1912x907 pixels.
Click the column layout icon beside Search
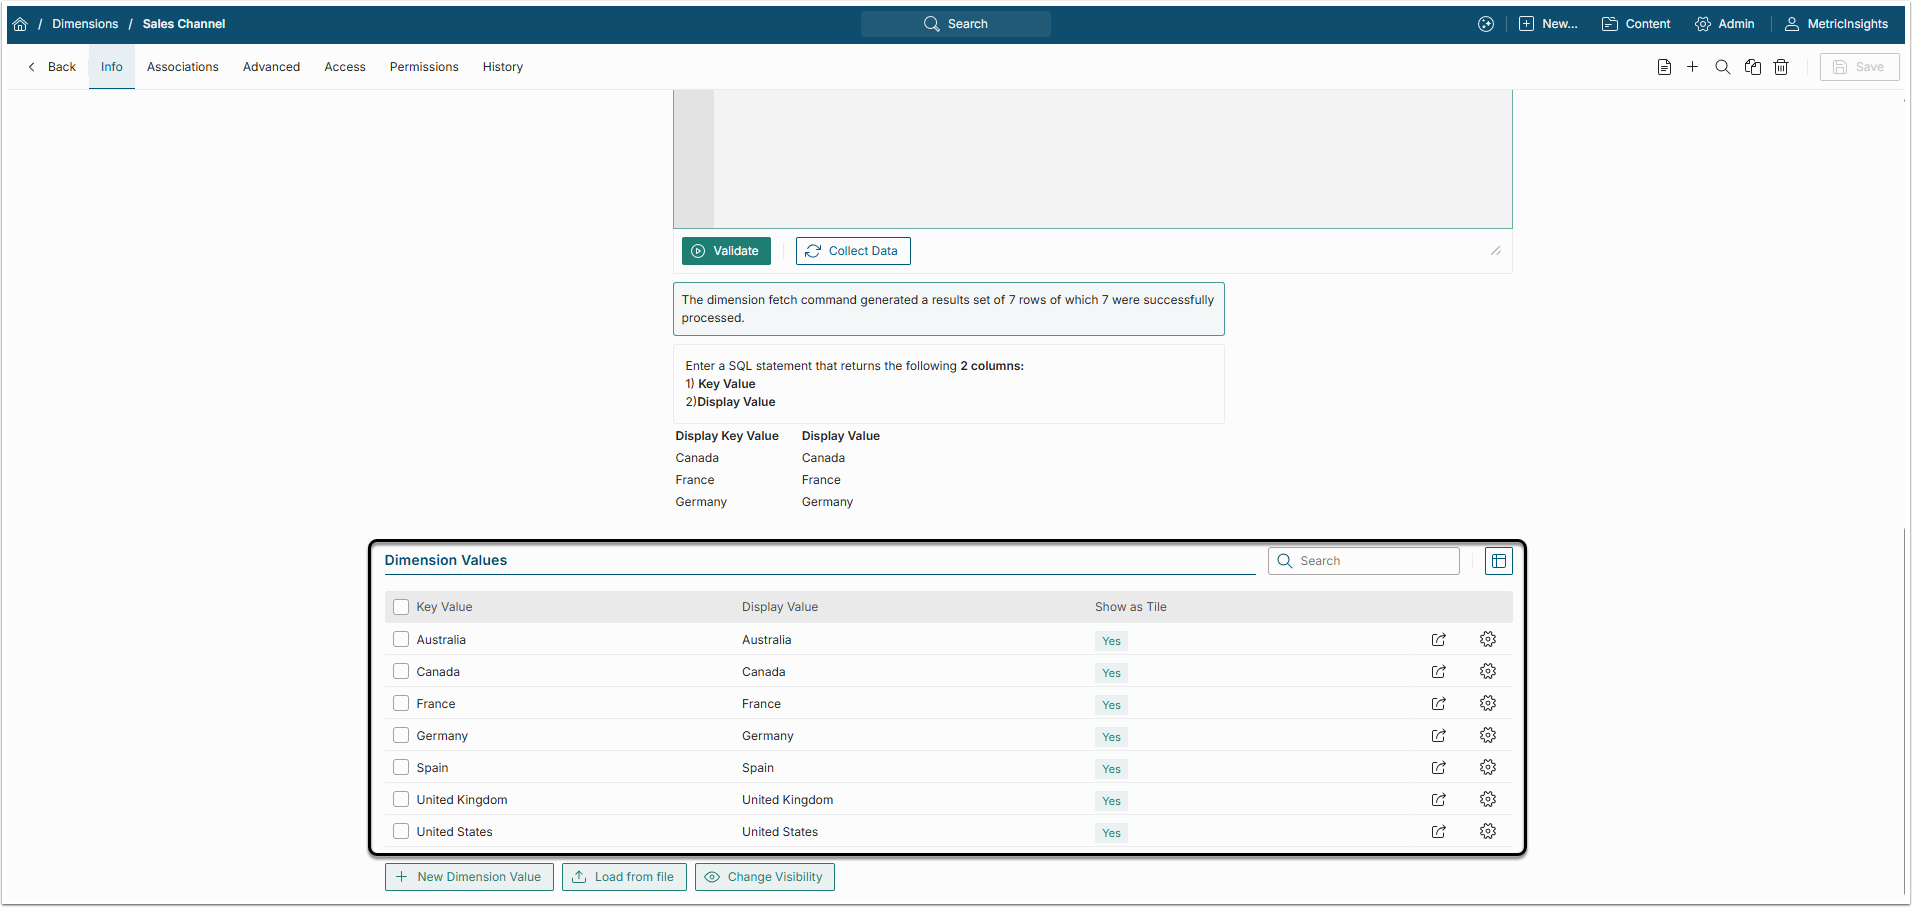(x=1498, y=561)
